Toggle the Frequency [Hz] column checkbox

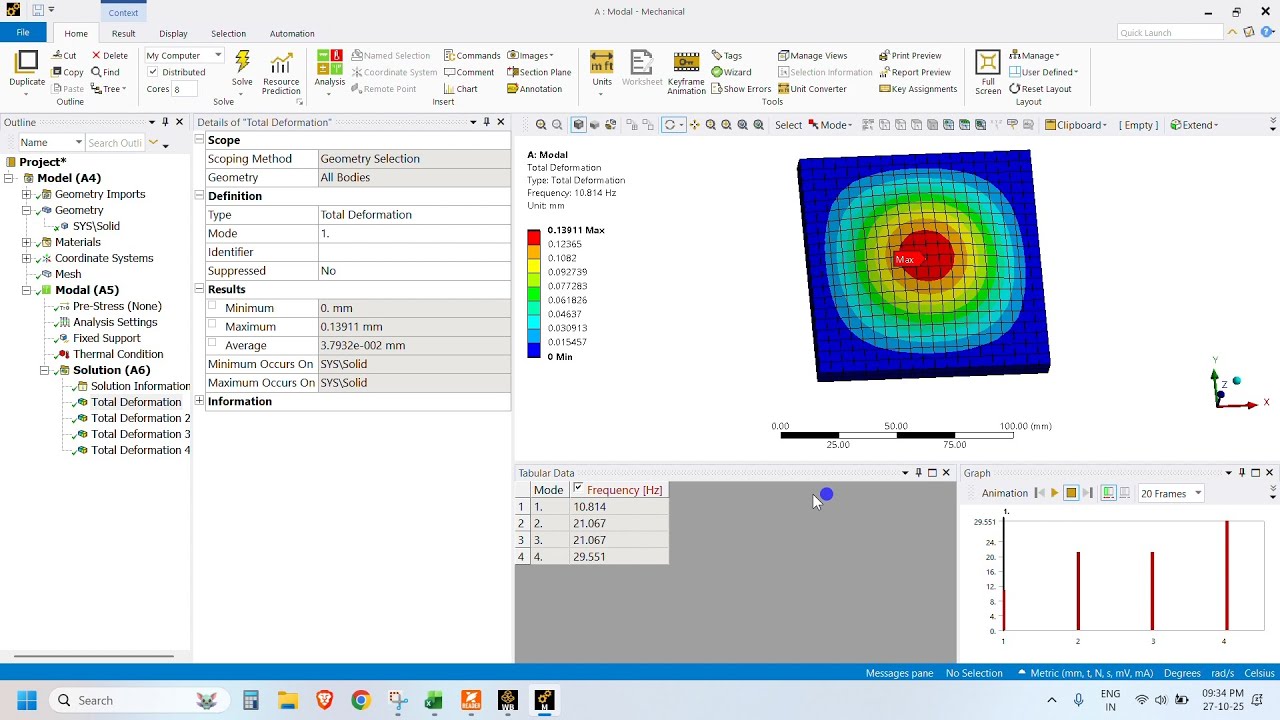tap(578, 489)
